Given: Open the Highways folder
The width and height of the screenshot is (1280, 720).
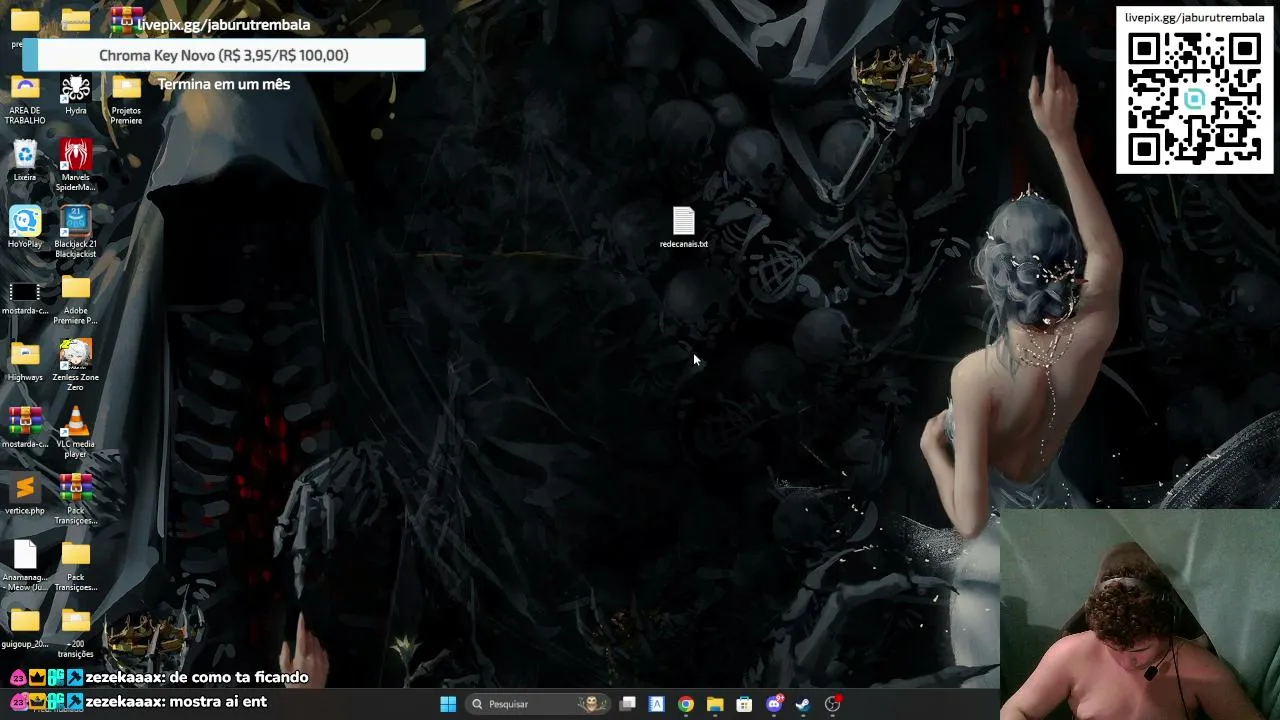Looking at the screenshot, I should click(25, 361).
